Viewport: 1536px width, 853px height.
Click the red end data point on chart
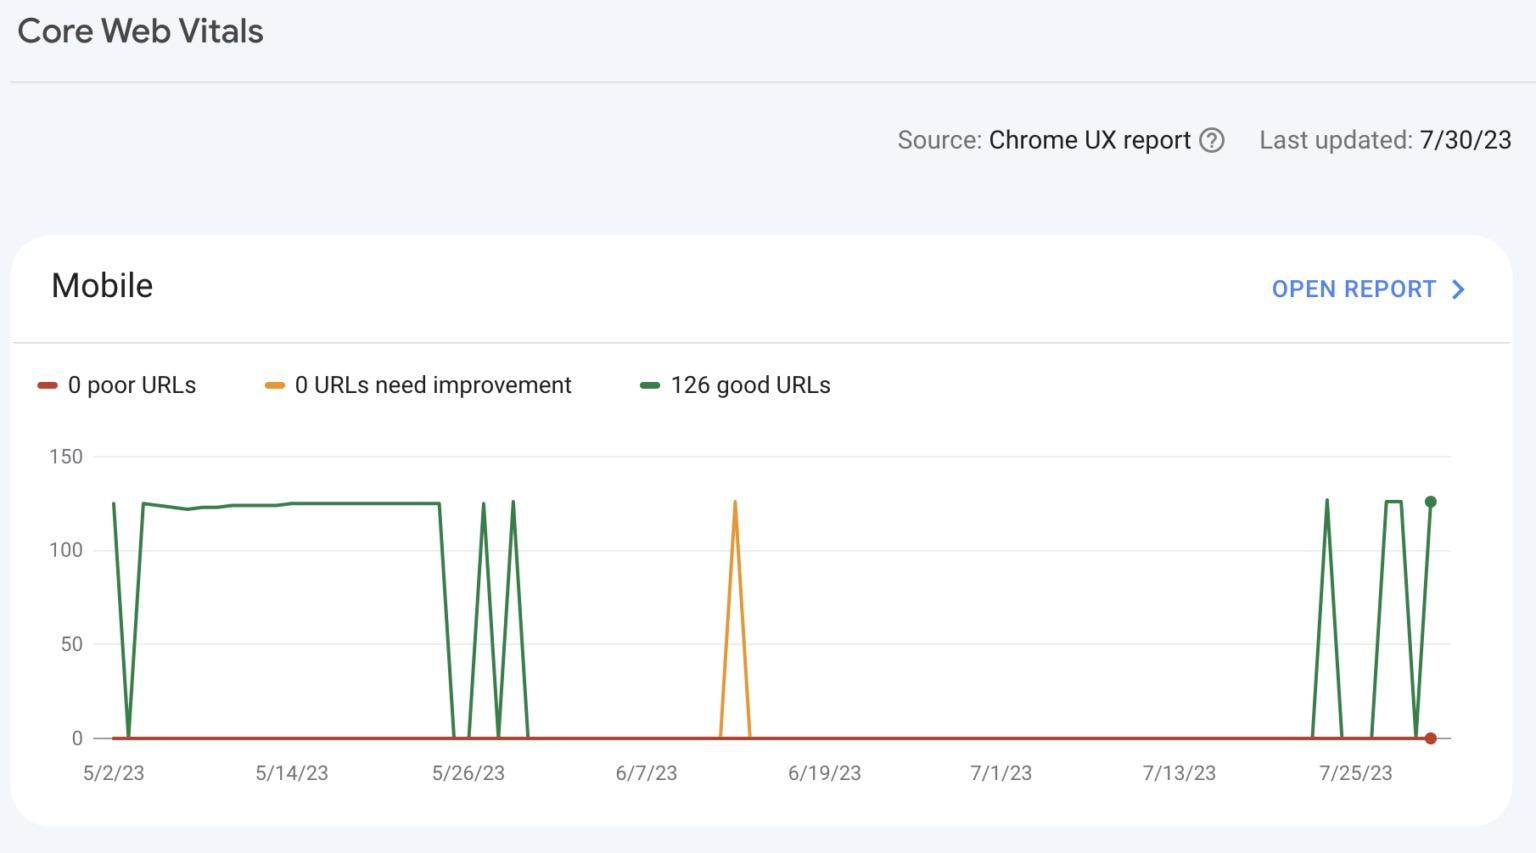[1430, 739]
